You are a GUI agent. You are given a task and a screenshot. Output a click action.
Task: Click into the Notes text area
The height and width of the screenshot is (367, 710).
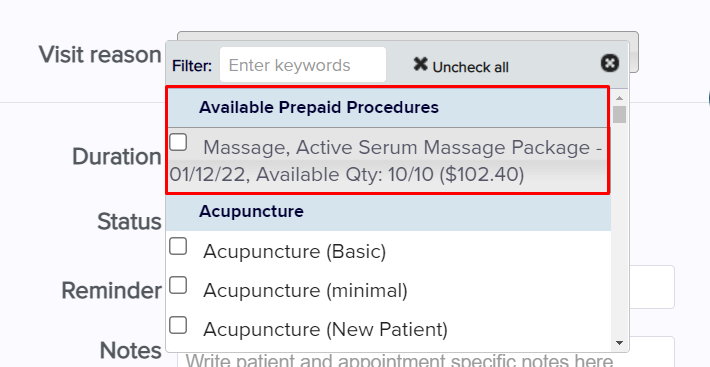point(426,353)
